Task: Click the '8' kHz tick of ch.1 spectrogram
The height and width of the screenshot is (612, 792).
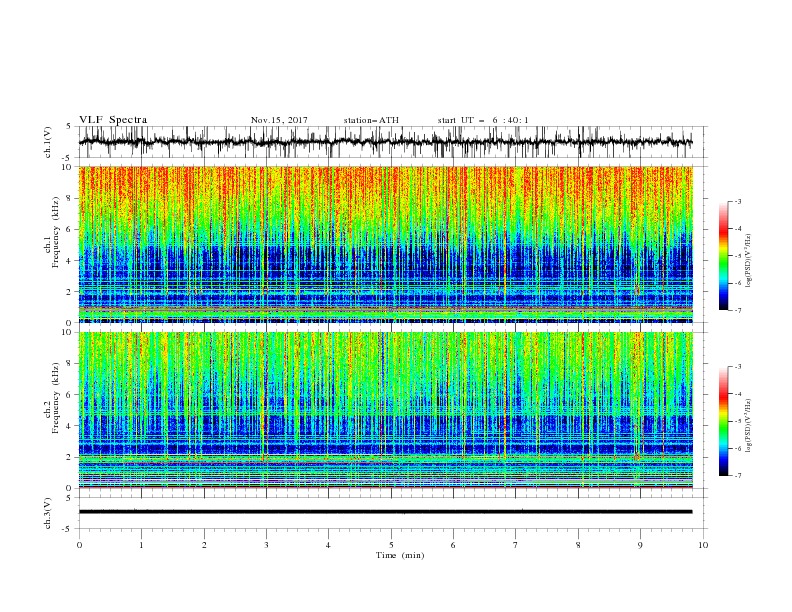Action: (x=69, y=198)
